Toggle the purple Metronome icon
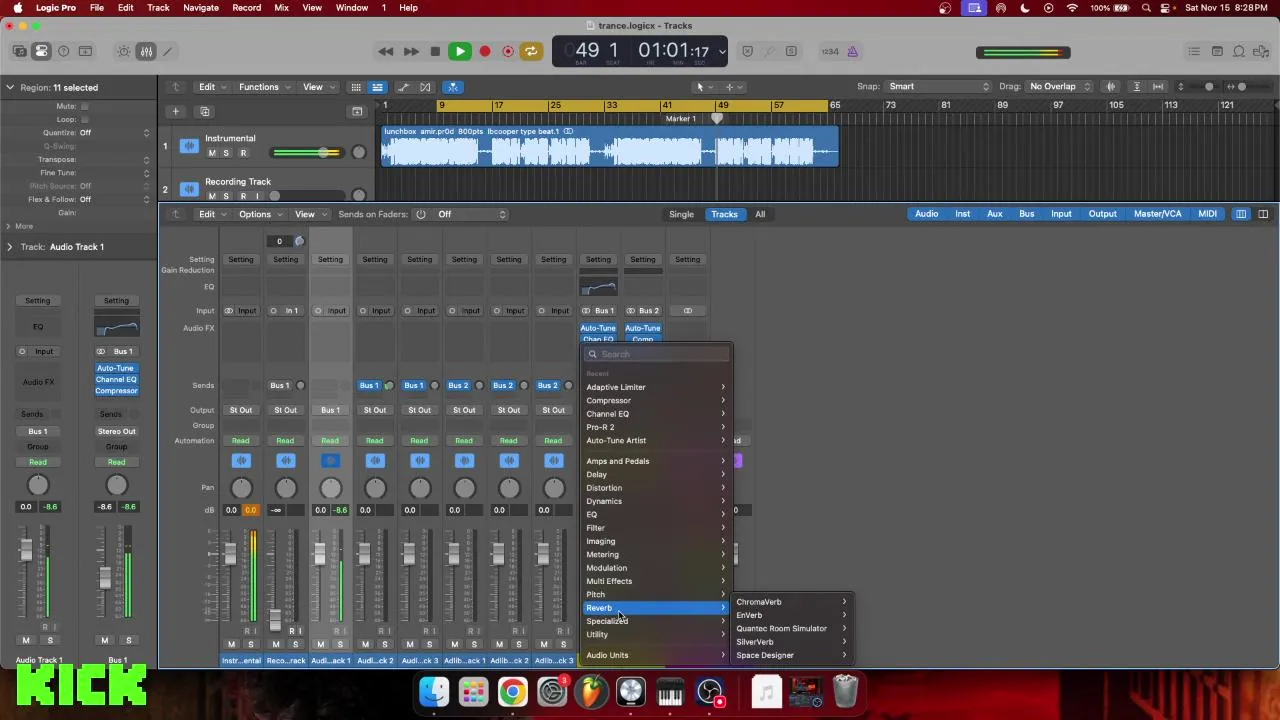This screenshot has width=1280, height=720. pyautogui.click(x=853, y=51)
